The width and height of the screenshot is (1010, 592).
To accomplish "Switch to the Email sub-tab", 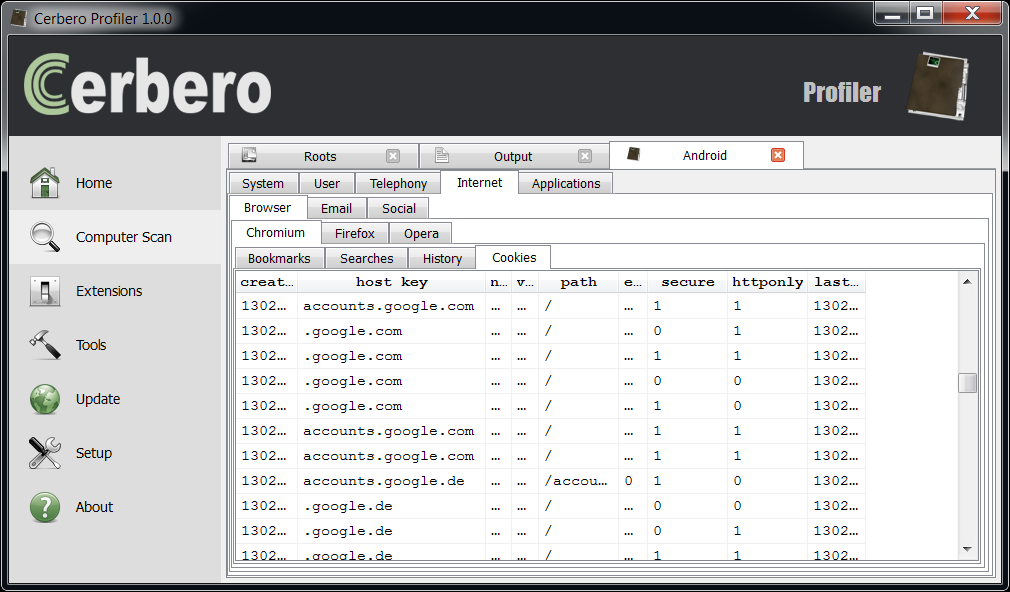I will click(336, 208).
